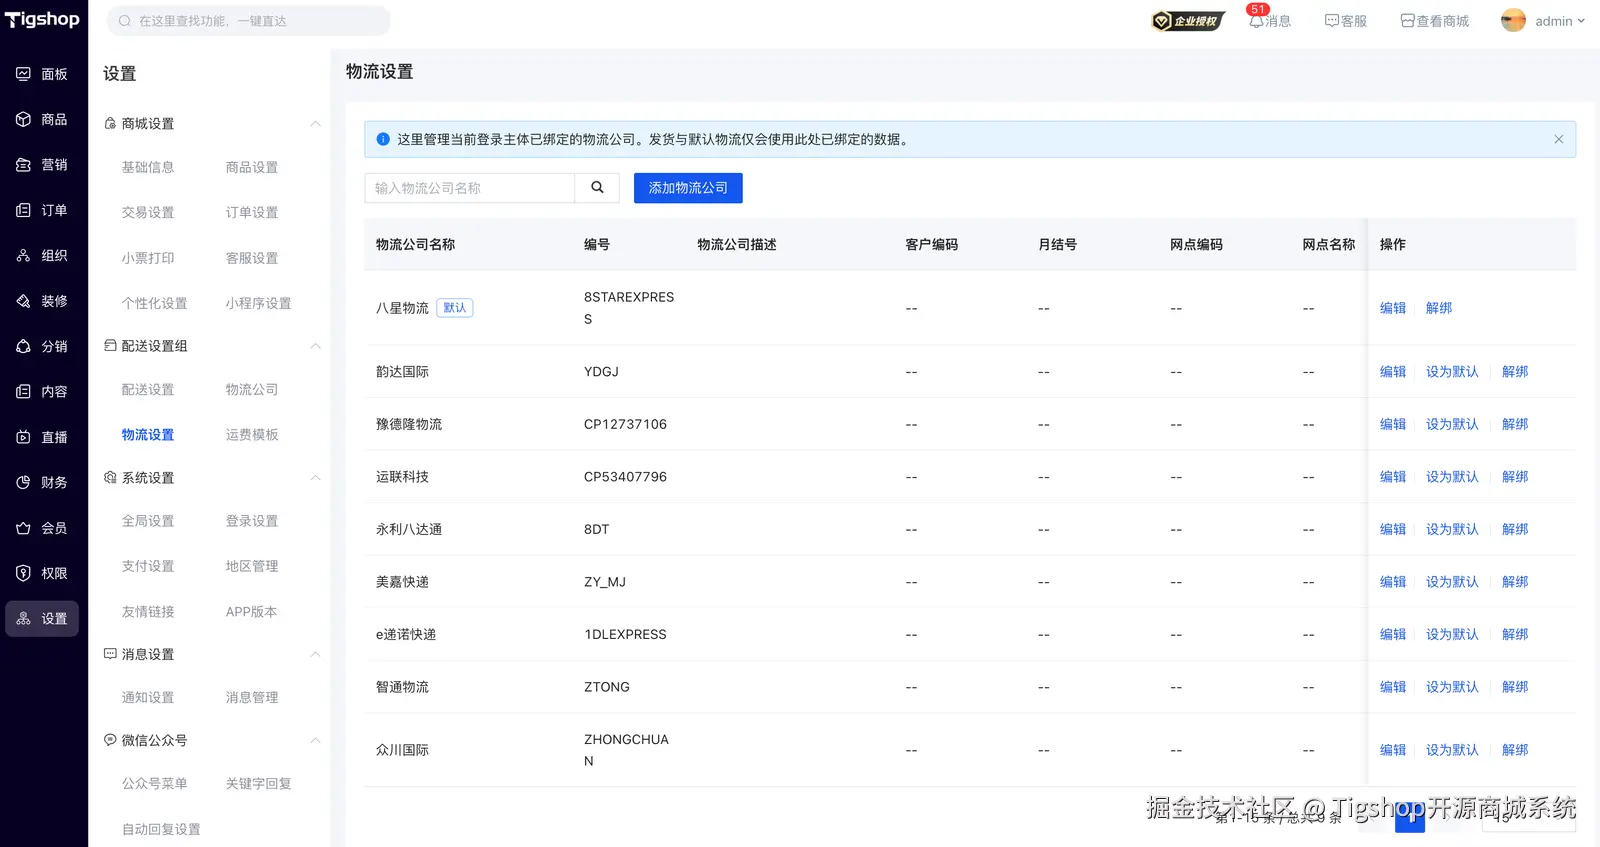Set 智通物流 as default logistics
The height and width of the screenshot is (847, 1600).
point(1452,687)
